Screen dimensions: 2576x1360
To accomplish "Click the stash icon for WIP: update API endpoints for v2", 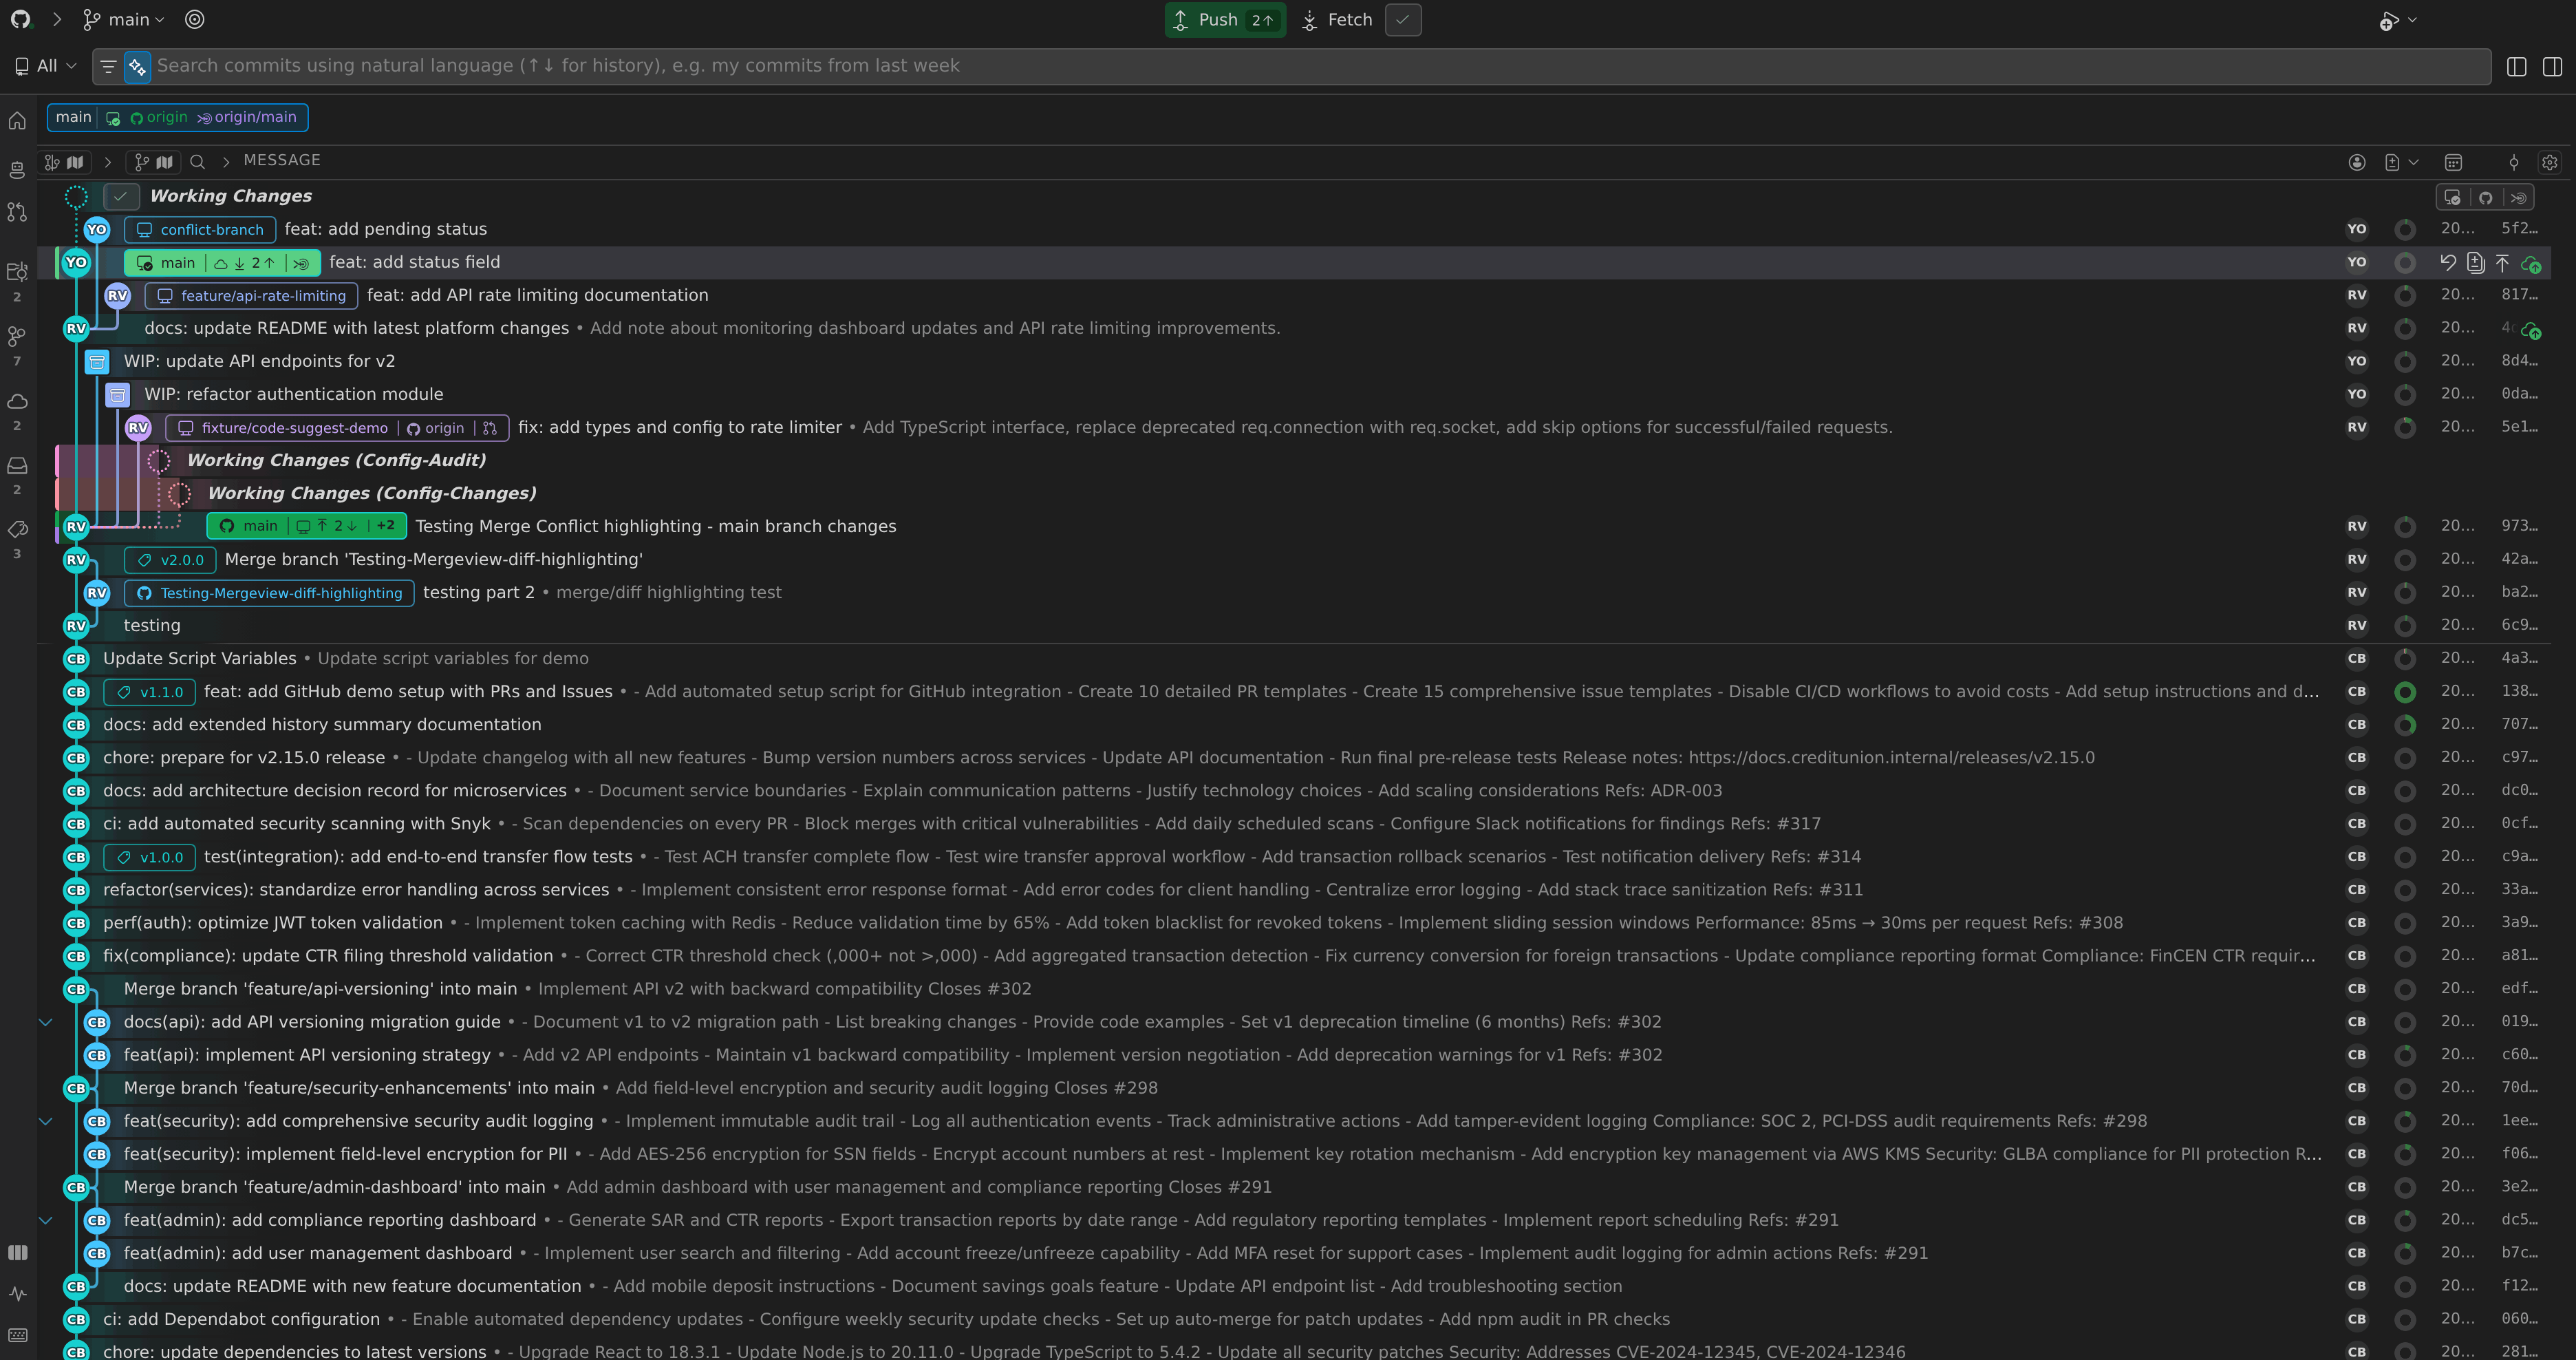I will (97, 361).
